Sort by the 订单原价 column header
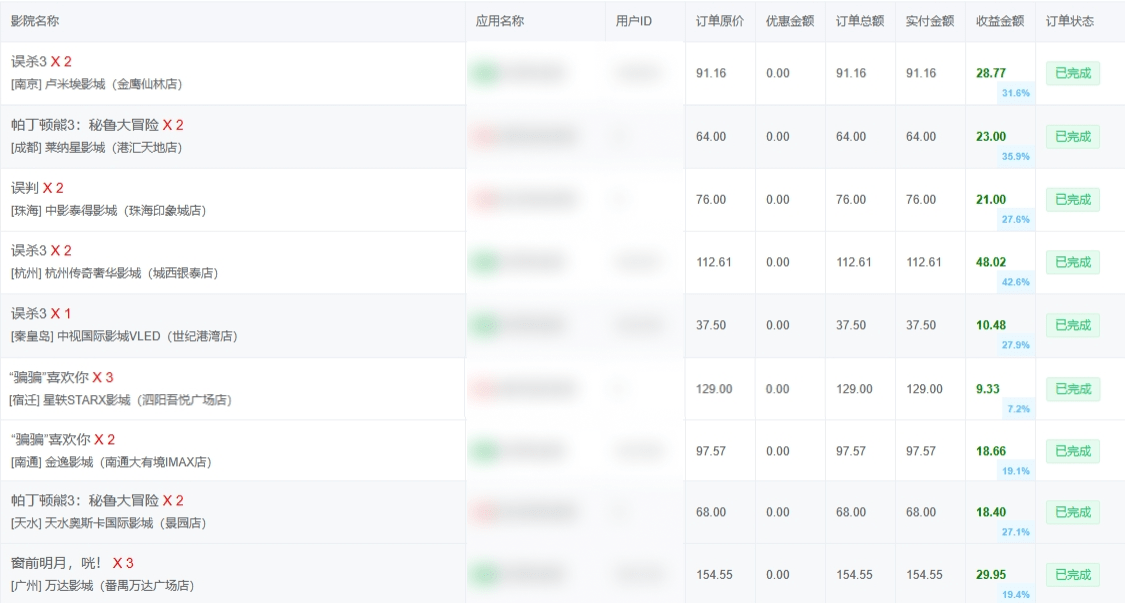 click(719, 21)
